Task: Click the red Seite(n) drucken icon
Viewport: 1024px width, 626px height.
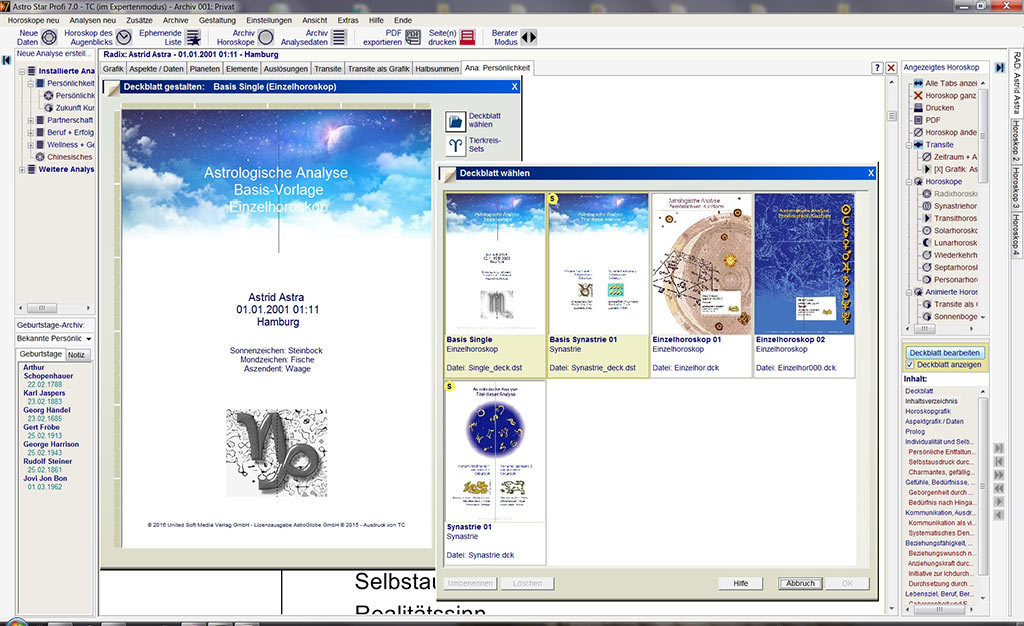Action: pyautogui.click(x=468, y=37)
